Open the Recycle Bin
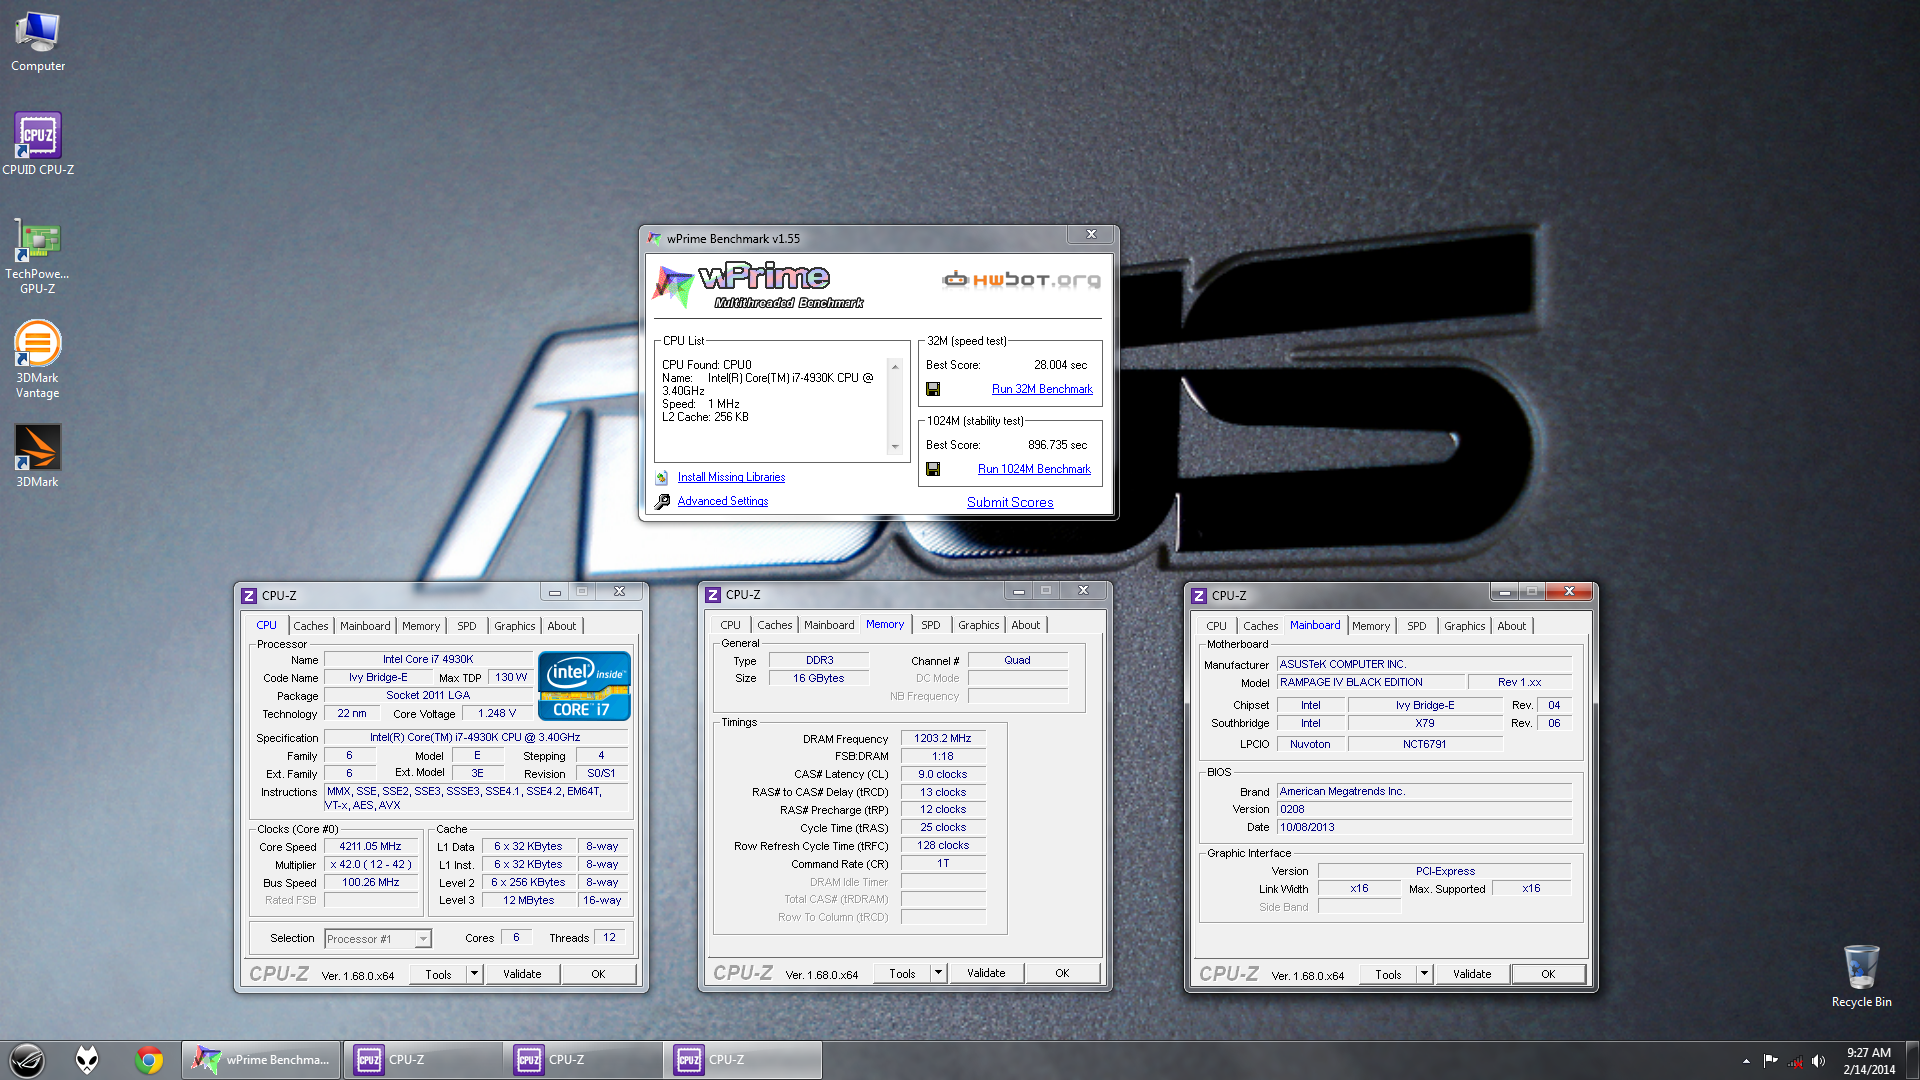 pyautogui.click(x=1861, y=976)
